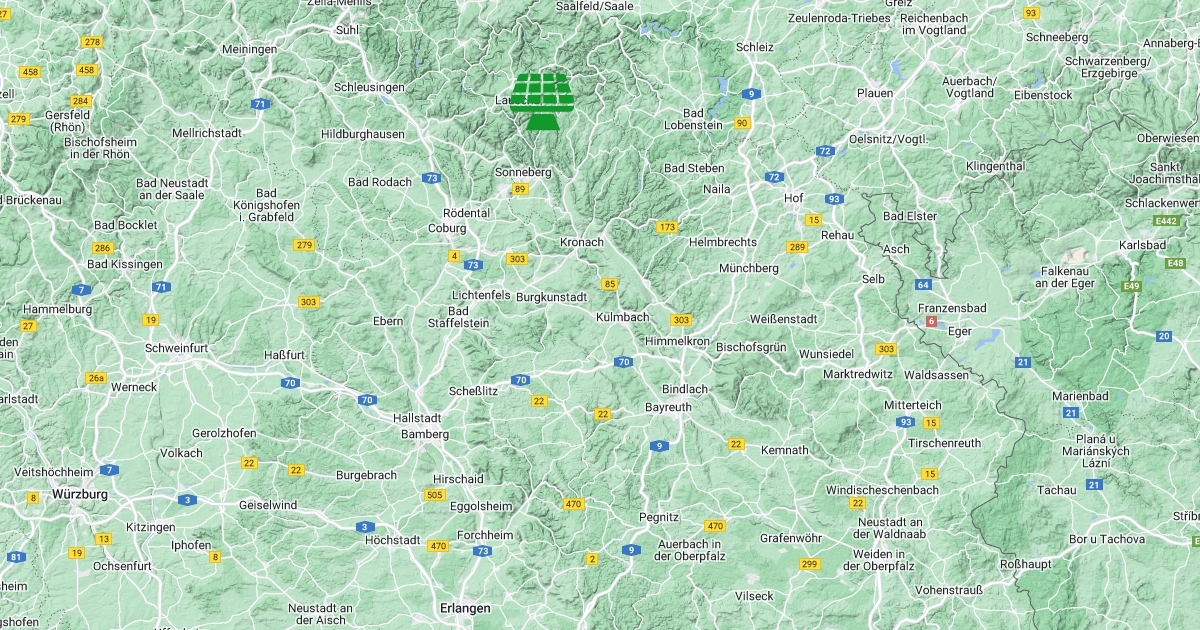Click the Ebern city label
1200x630 pixels.
pos(388,321)
